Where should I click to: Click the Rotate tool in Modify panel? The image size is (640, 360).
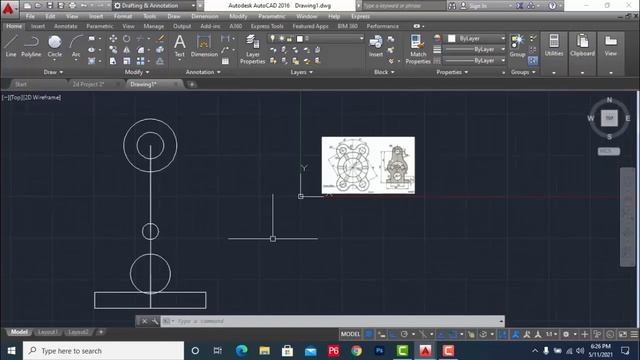pyautogui.click(x=127, y=38)
